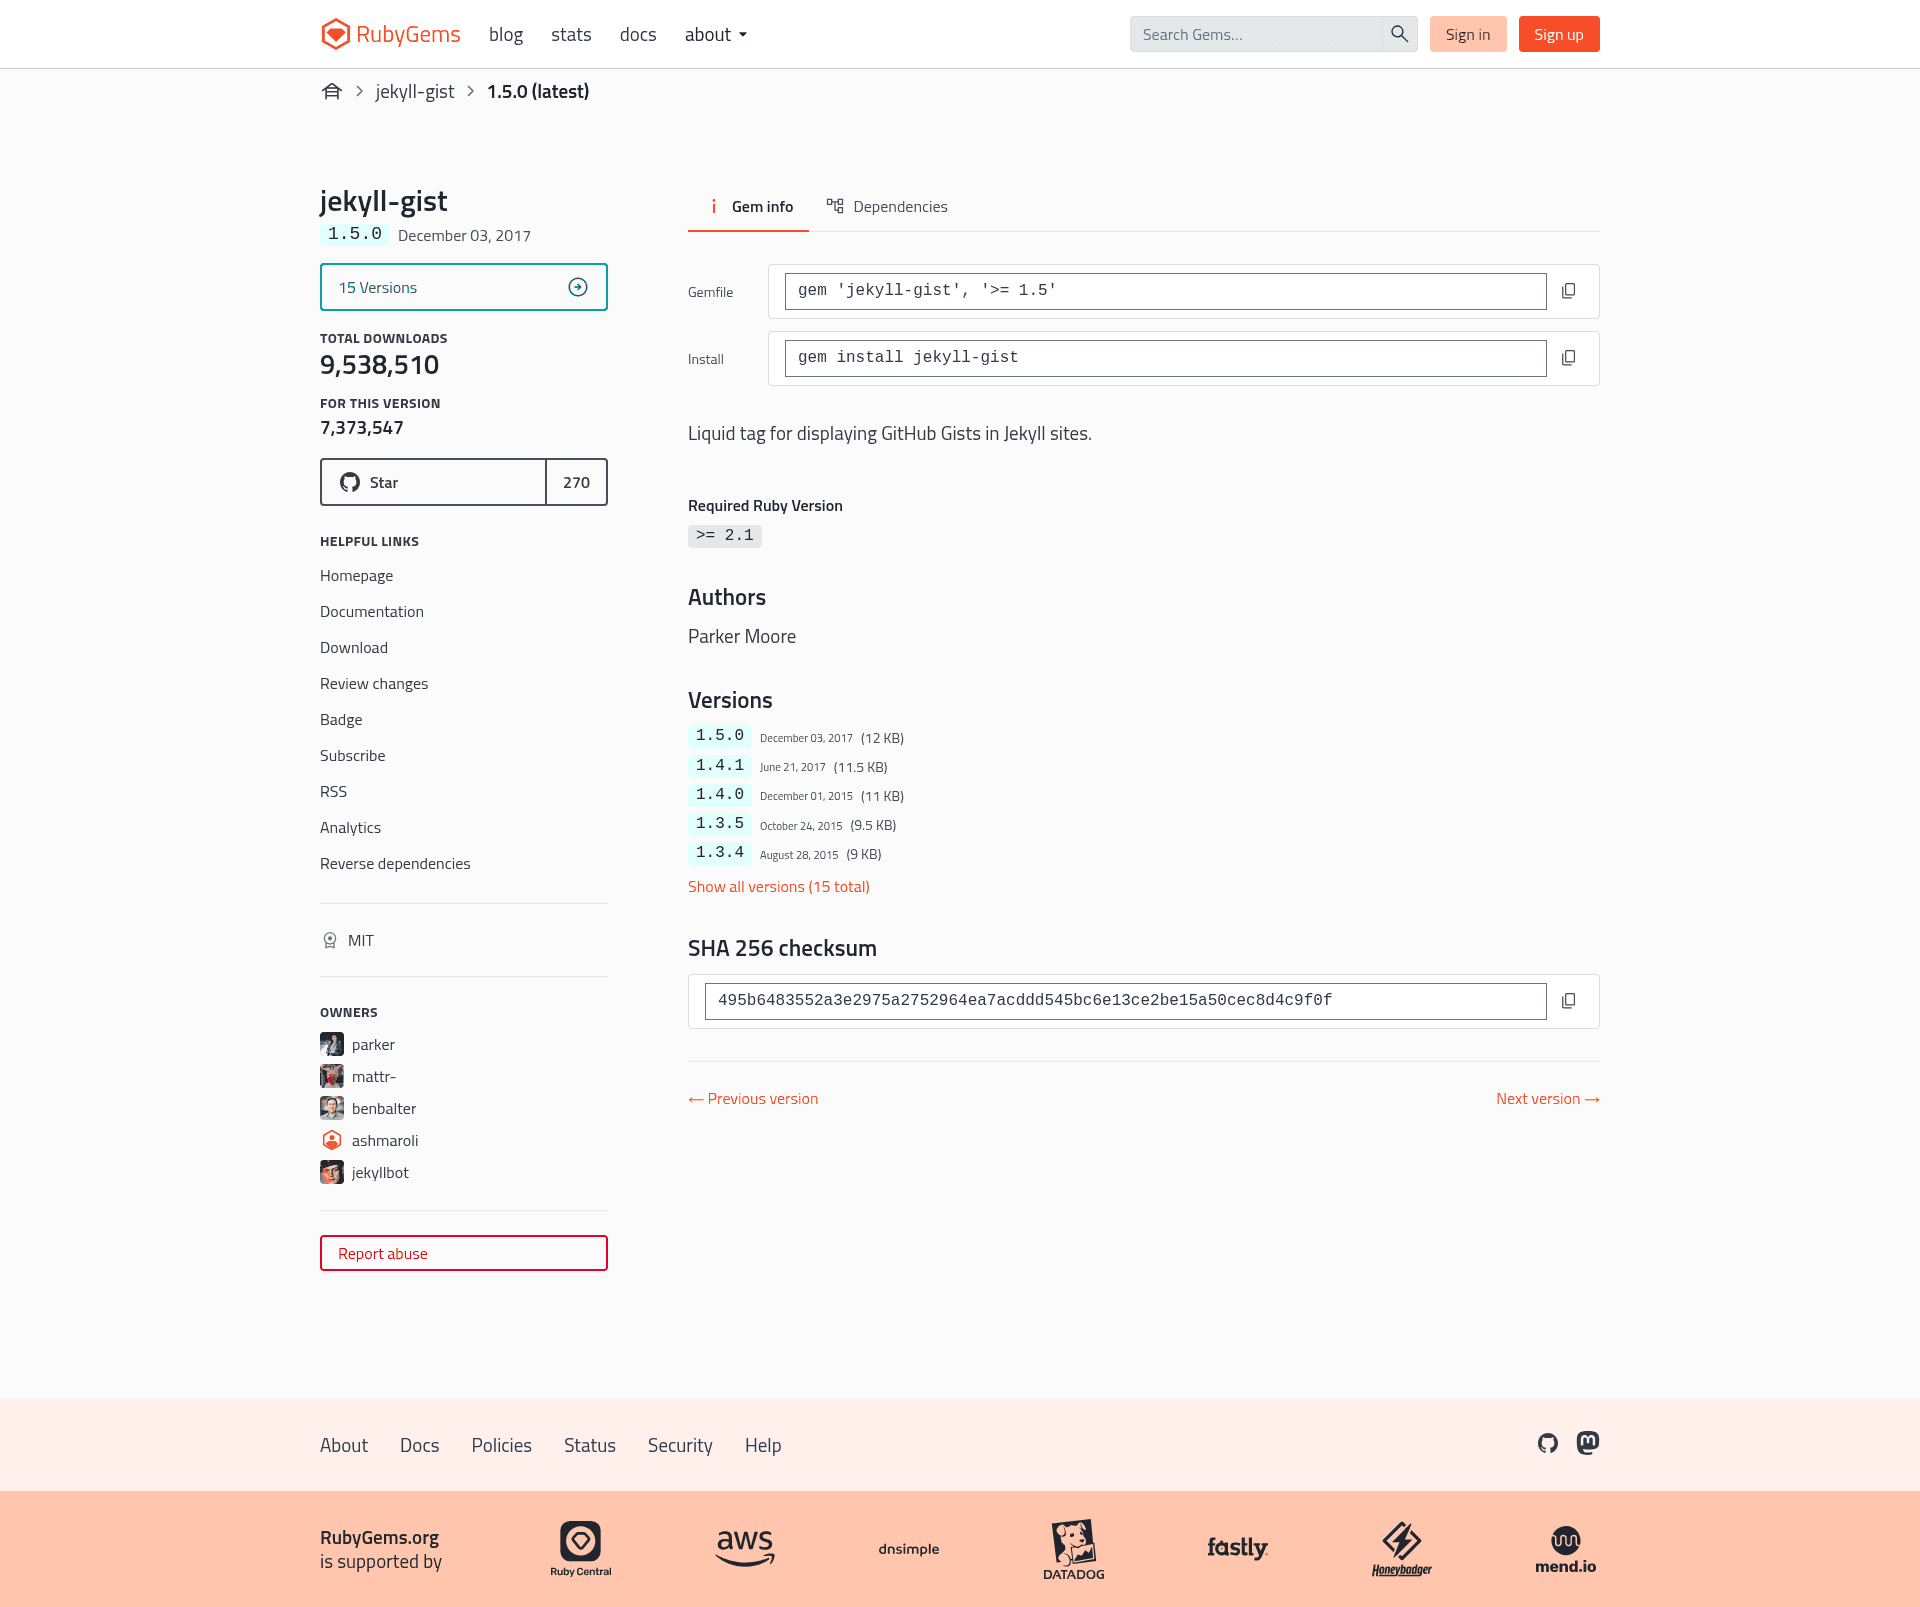Viewport: 1920px width, 1607px height.
Task: Click jekyllbot's avatar
Action: [x=332, y=1172]
